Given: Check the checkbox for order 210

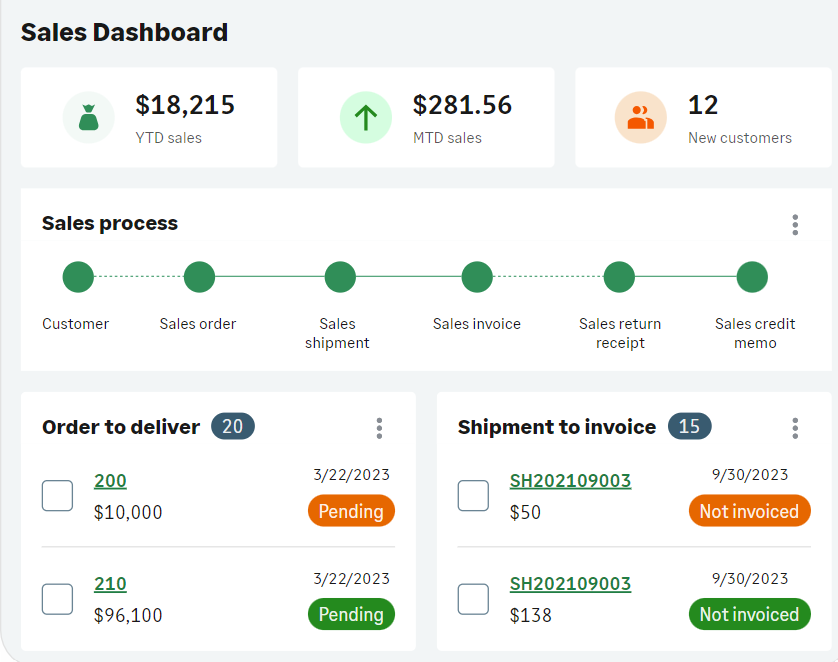Looking at the screenshot, I should pos(57,598).
